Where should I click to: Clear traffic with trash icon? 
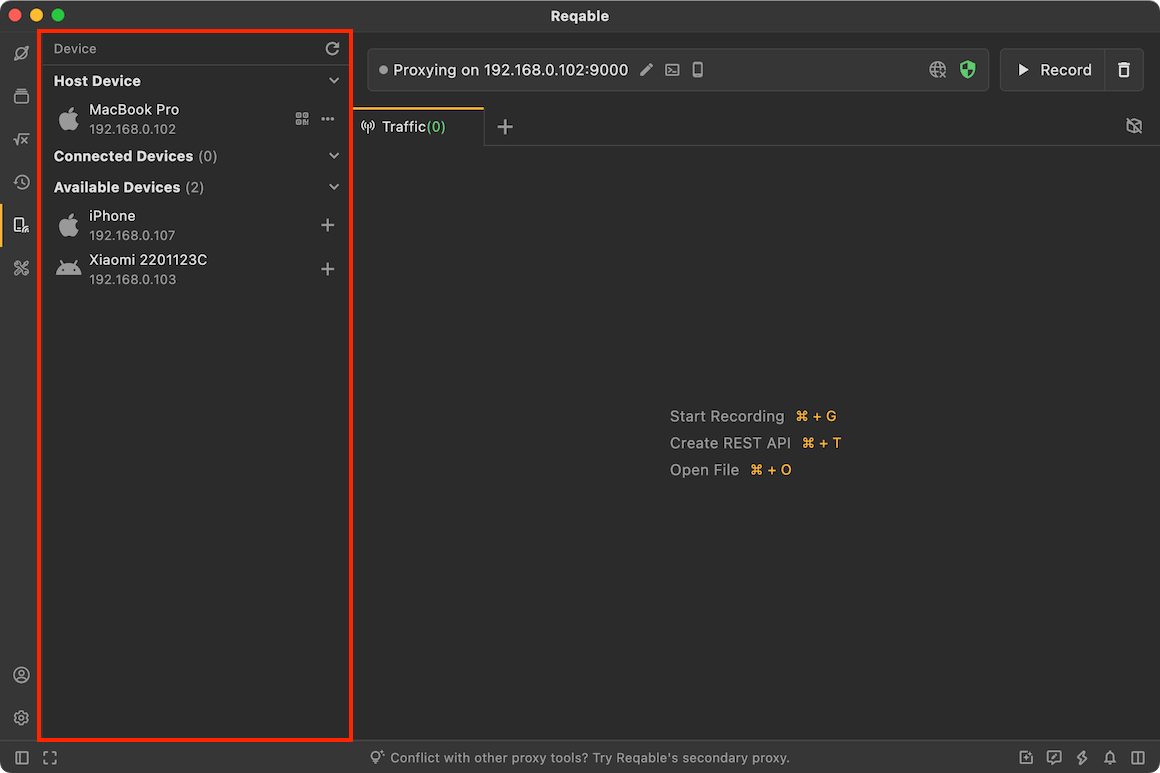click(x=1124, y=70)
